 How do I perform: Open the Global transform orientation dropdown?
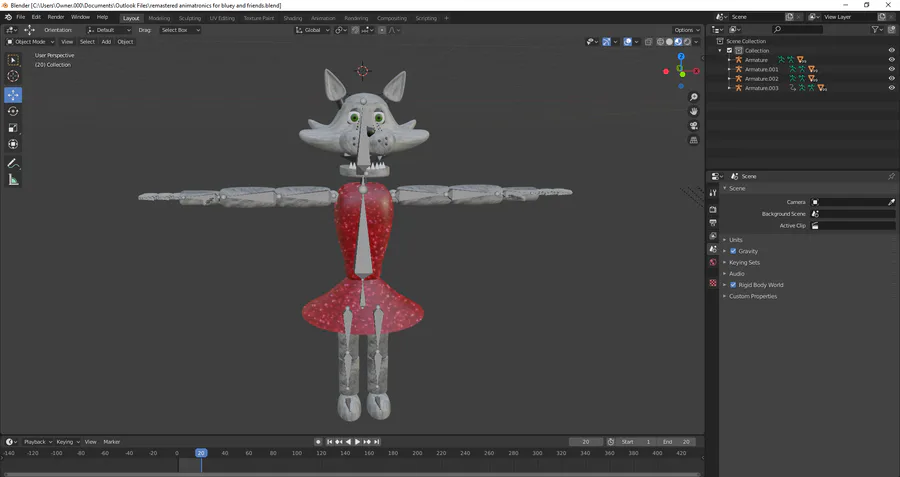click(313, 30)
